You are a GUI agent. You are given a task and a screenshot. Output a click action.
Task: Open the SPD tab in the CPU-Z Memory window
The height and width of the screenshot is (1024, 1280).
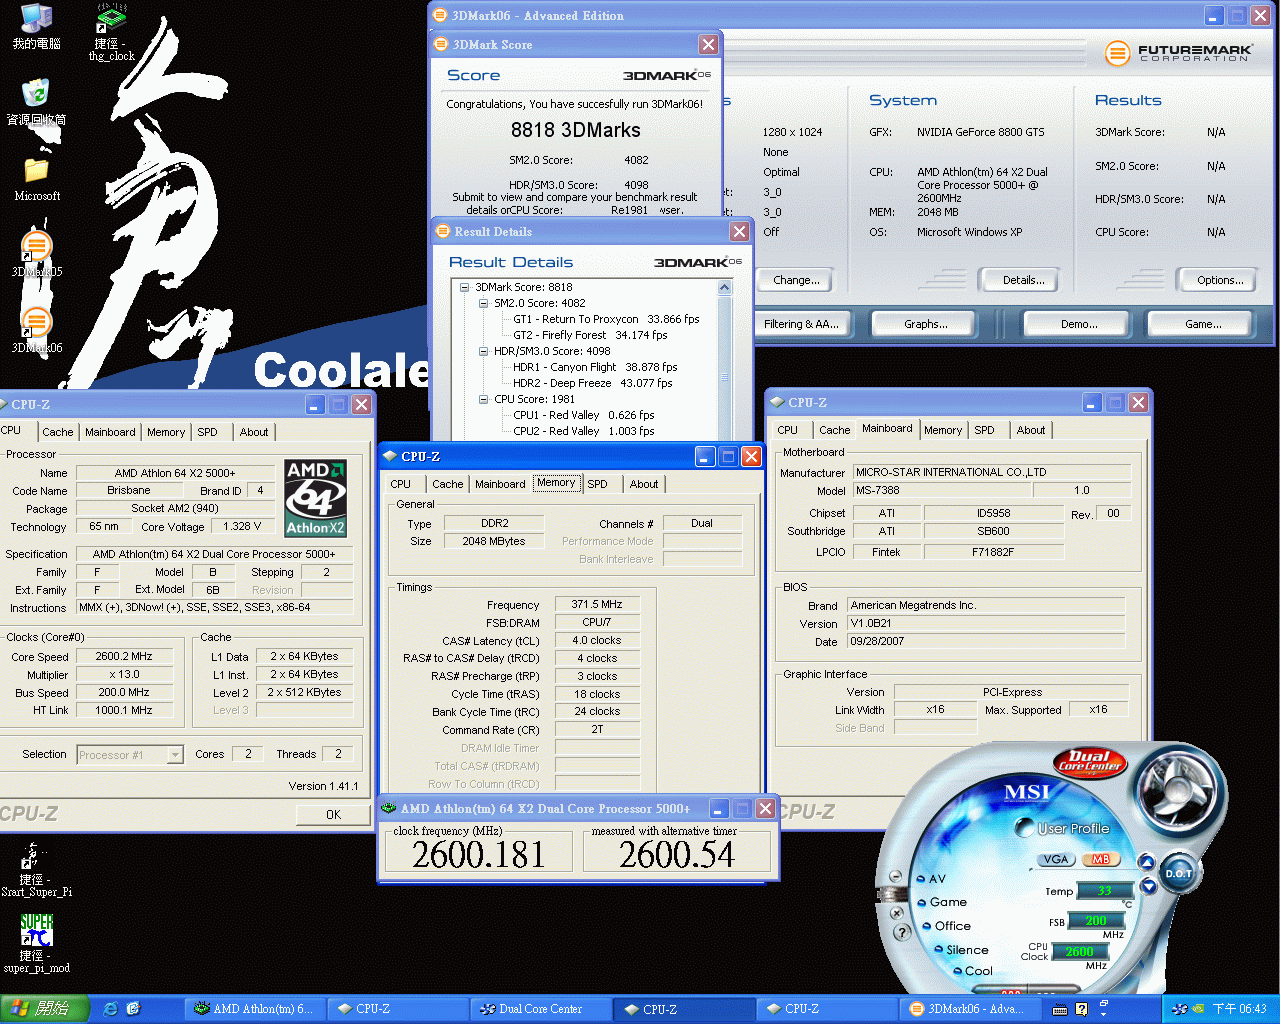point(597,484)
